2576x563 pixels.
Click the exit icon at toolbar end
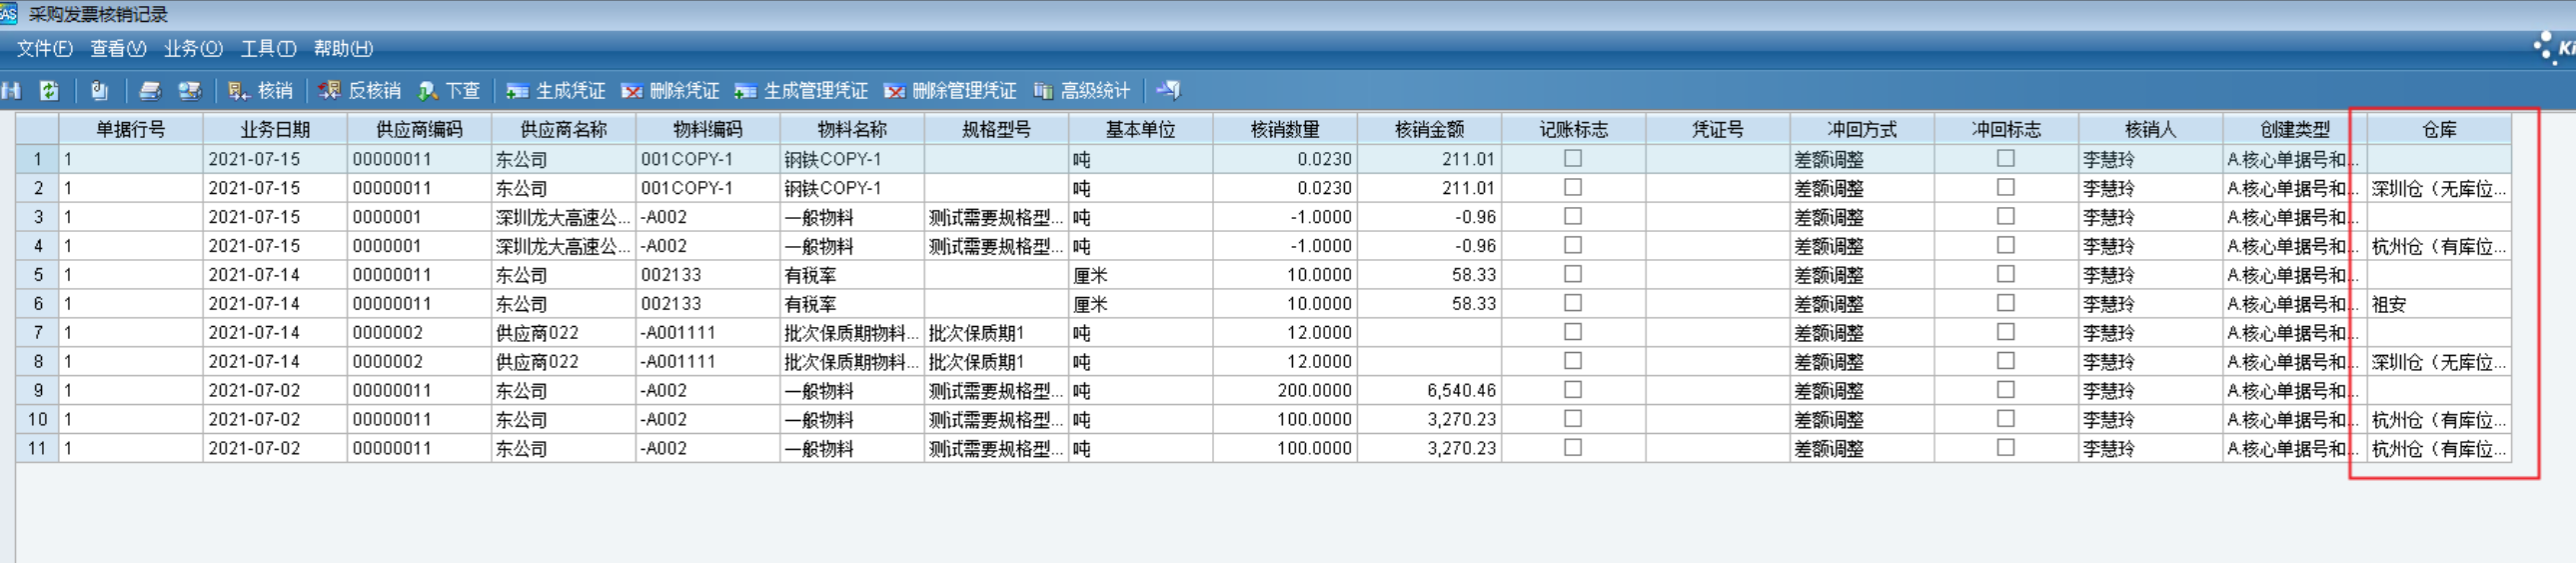tap(1168, 91)
